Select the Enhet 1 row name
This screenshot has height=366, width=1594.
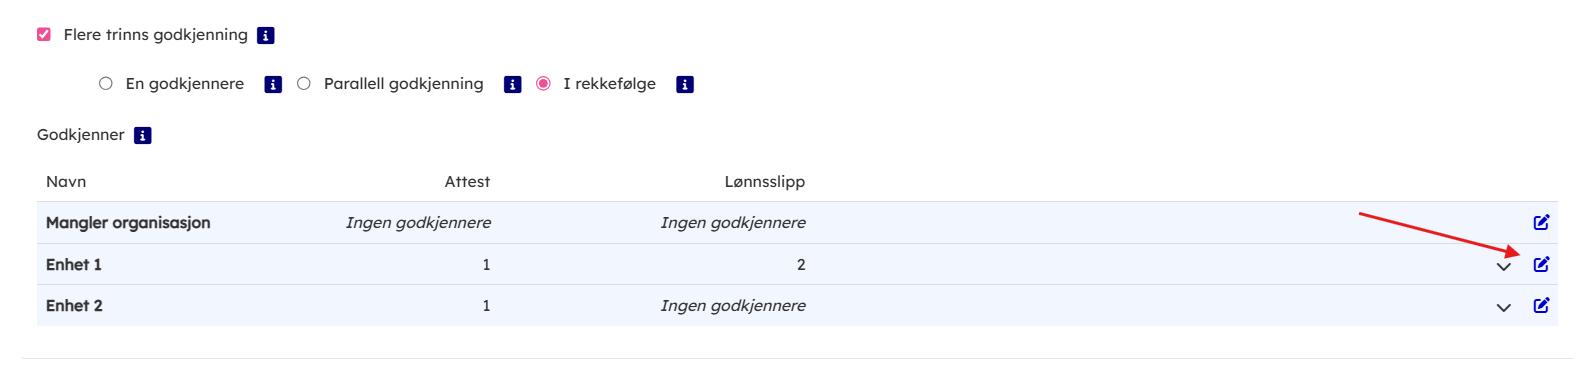click(74, 264)
